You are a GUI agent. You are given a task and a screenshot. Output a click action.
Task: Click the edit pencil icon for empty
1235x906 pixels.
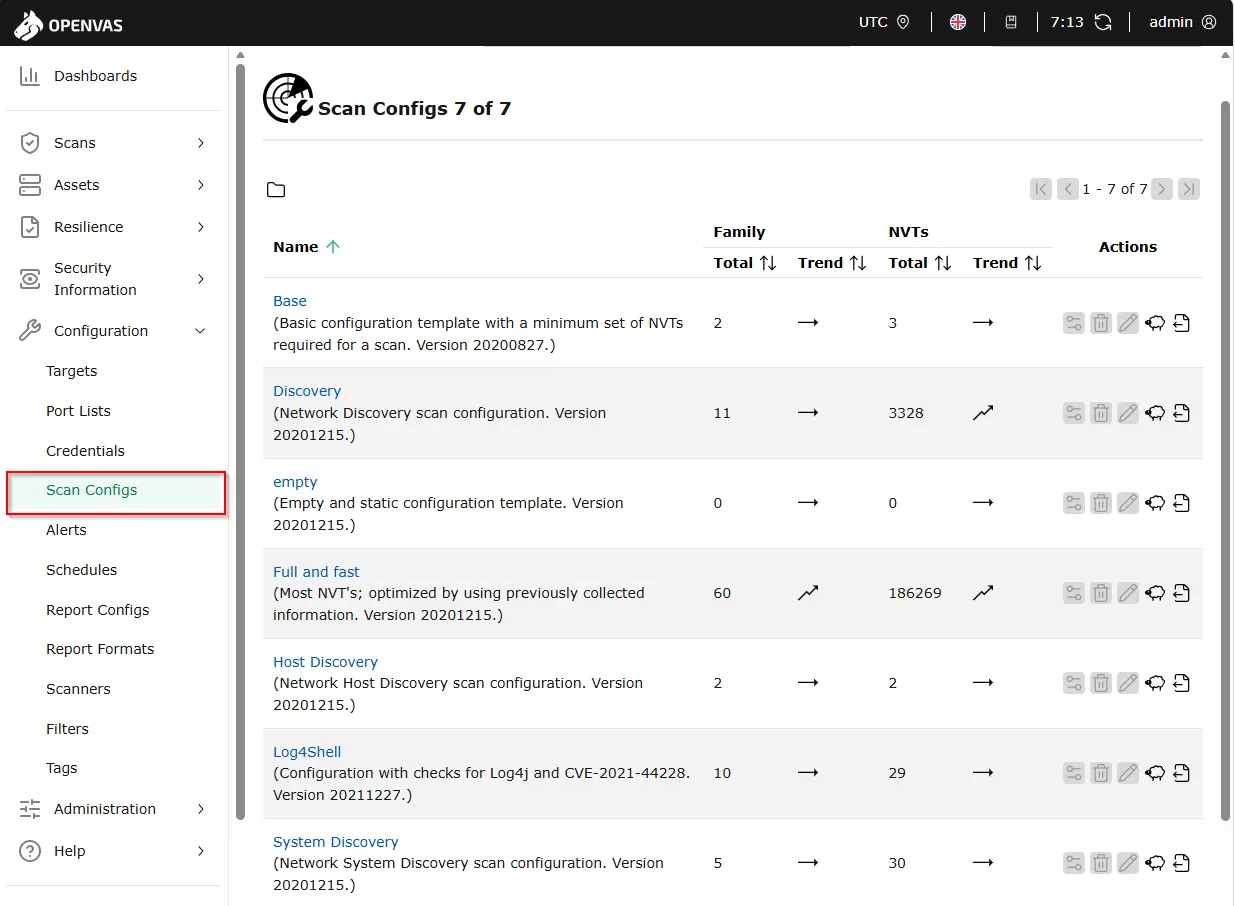[x=1128, y=503]
